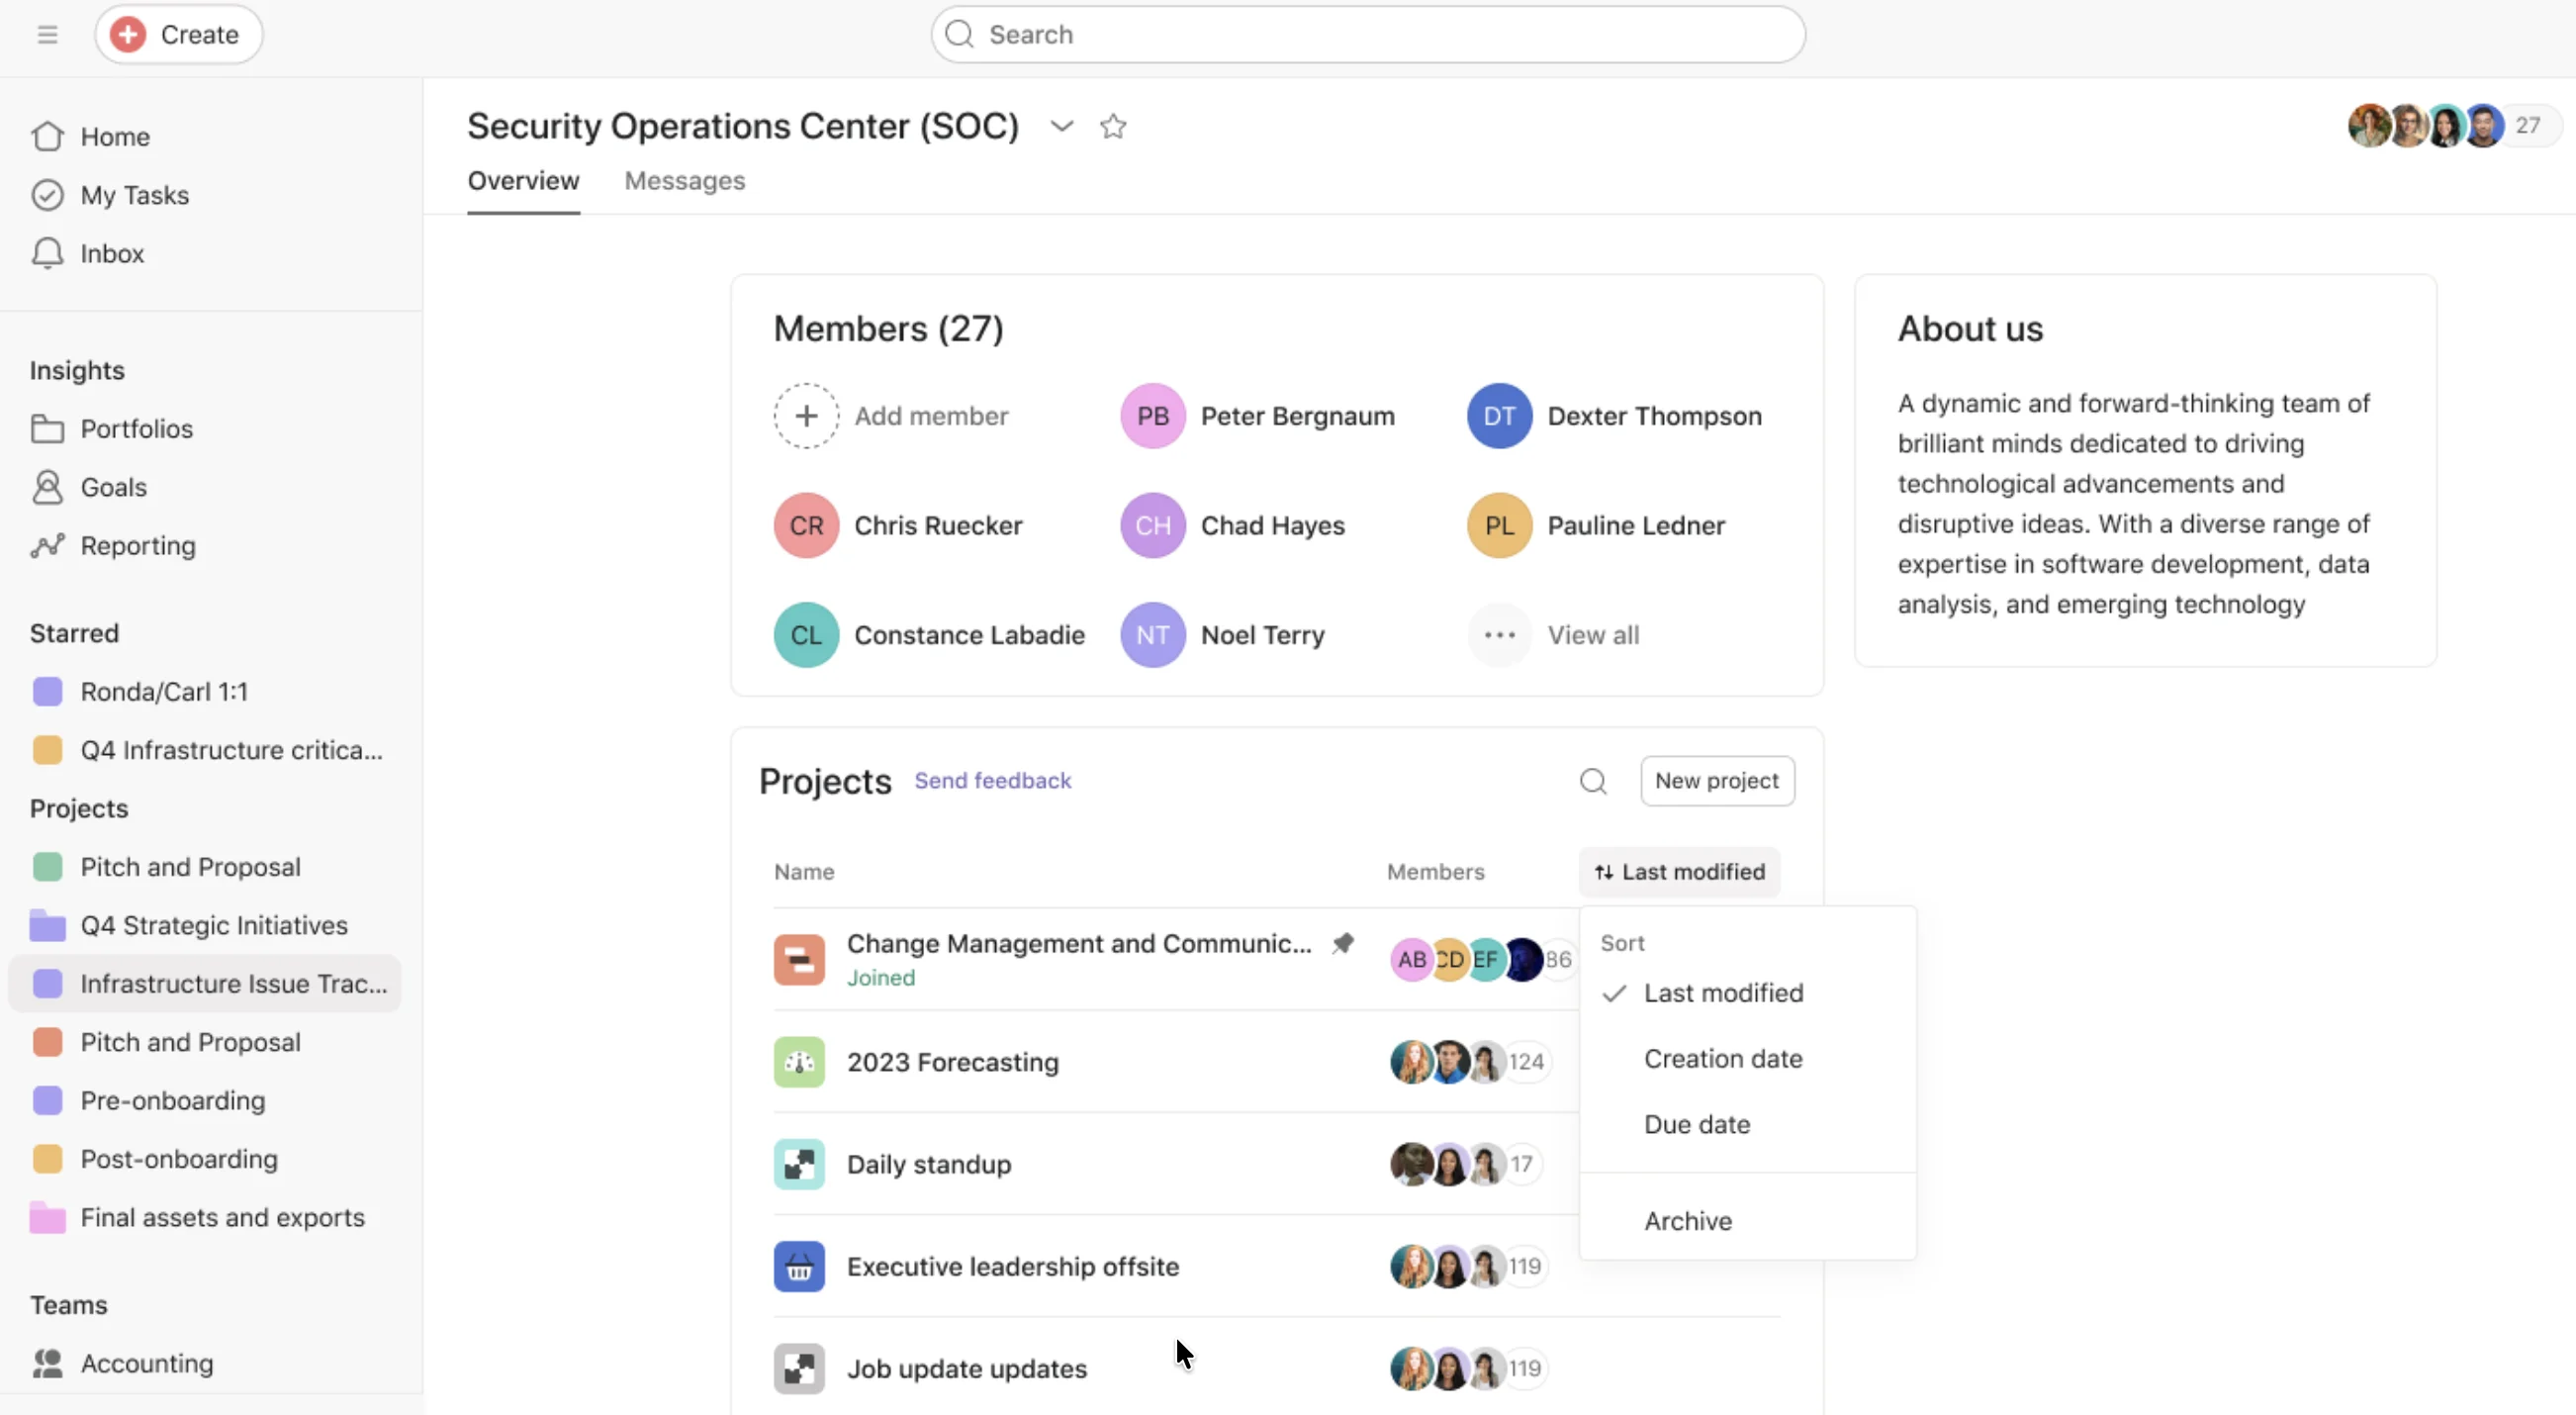Click the Send feedback link
The height and width of the screenshot is (1415, 2576).
point(992,781)
